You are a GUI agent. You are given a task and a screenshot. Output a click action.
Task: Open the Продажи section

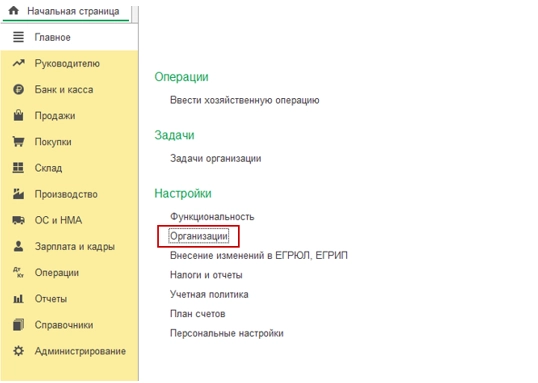(55, 116)
